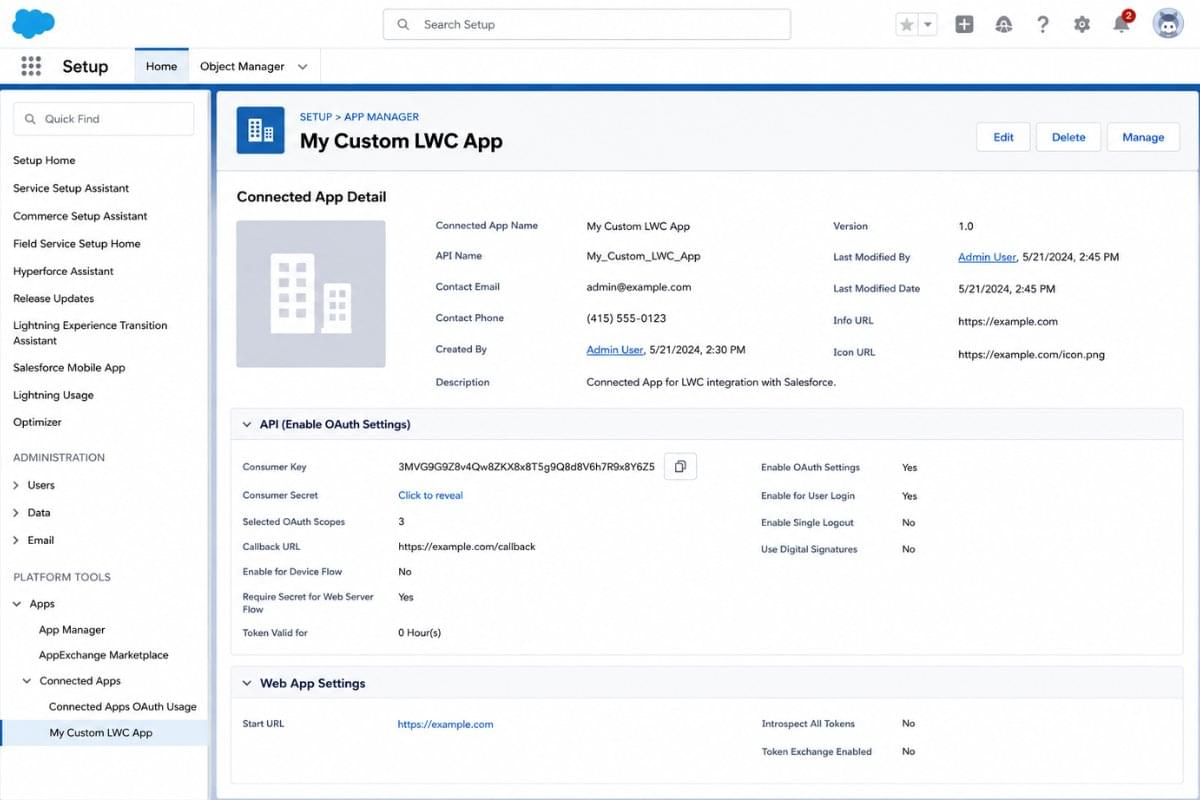The width and height of the screenshot is (1200, 800).
Task: Copy the Consumer Key with copy icon
Action: (x=680, y=467)
